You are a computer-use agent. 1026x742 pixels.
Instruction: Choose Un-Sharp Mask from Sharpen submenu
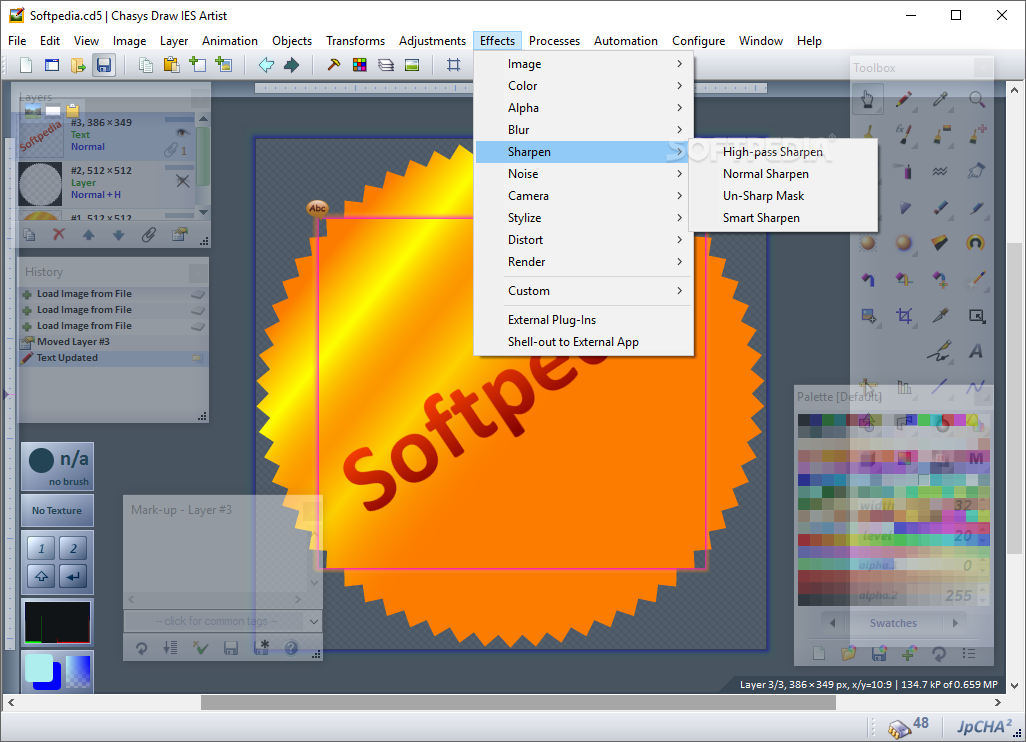pos(783,196)
